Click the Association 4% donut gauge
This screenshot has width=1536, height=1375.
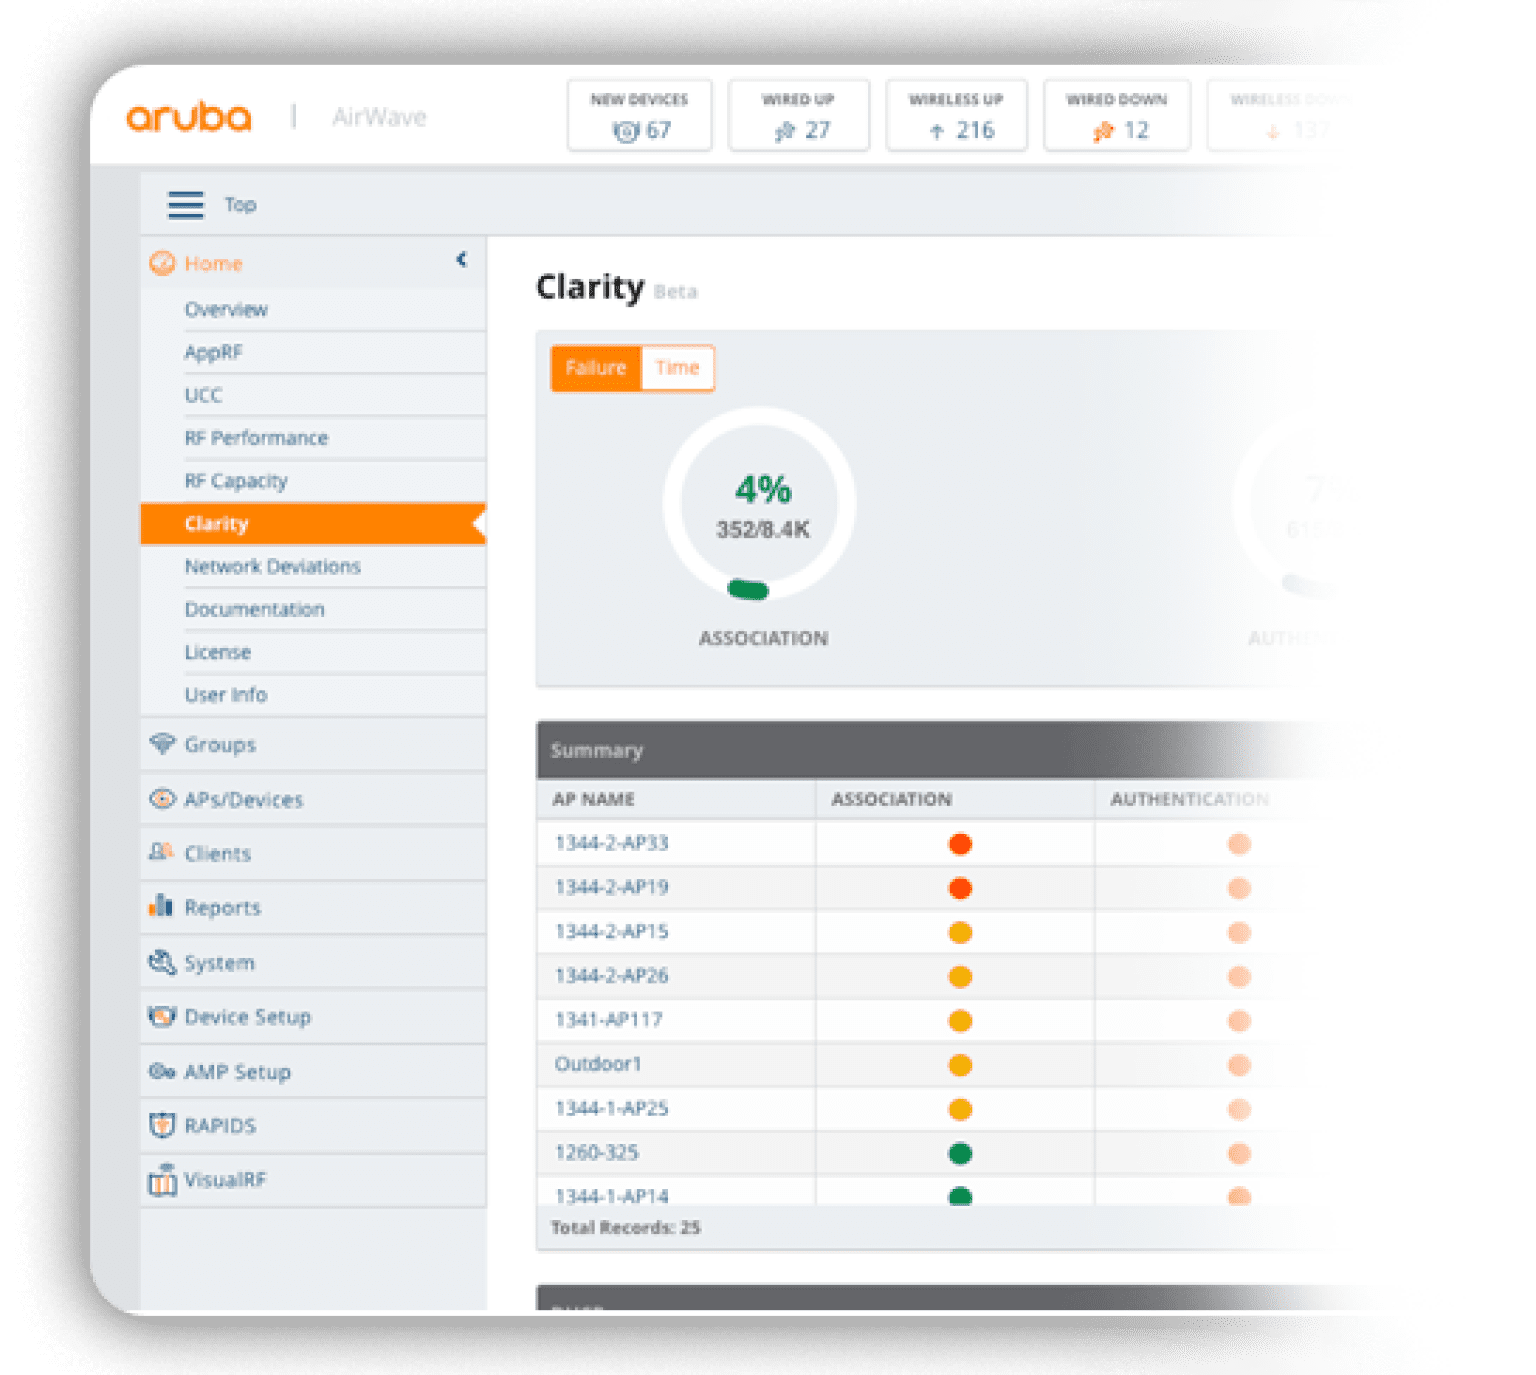[761, 504]
